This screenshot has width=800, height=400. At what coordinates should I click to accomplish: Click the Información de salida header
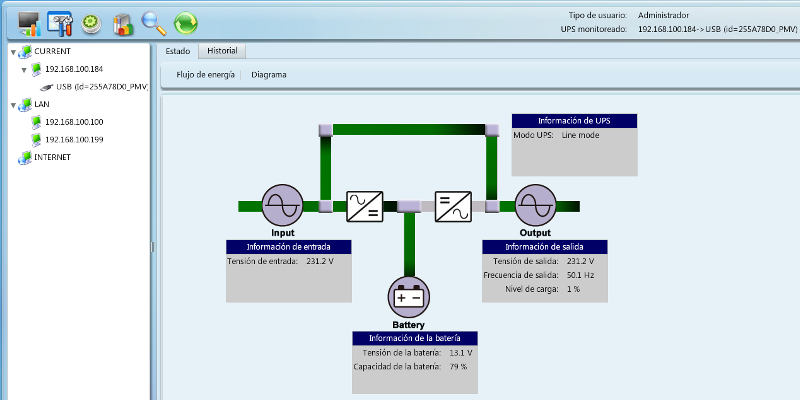pyautogui.click(x=544, y=247)
